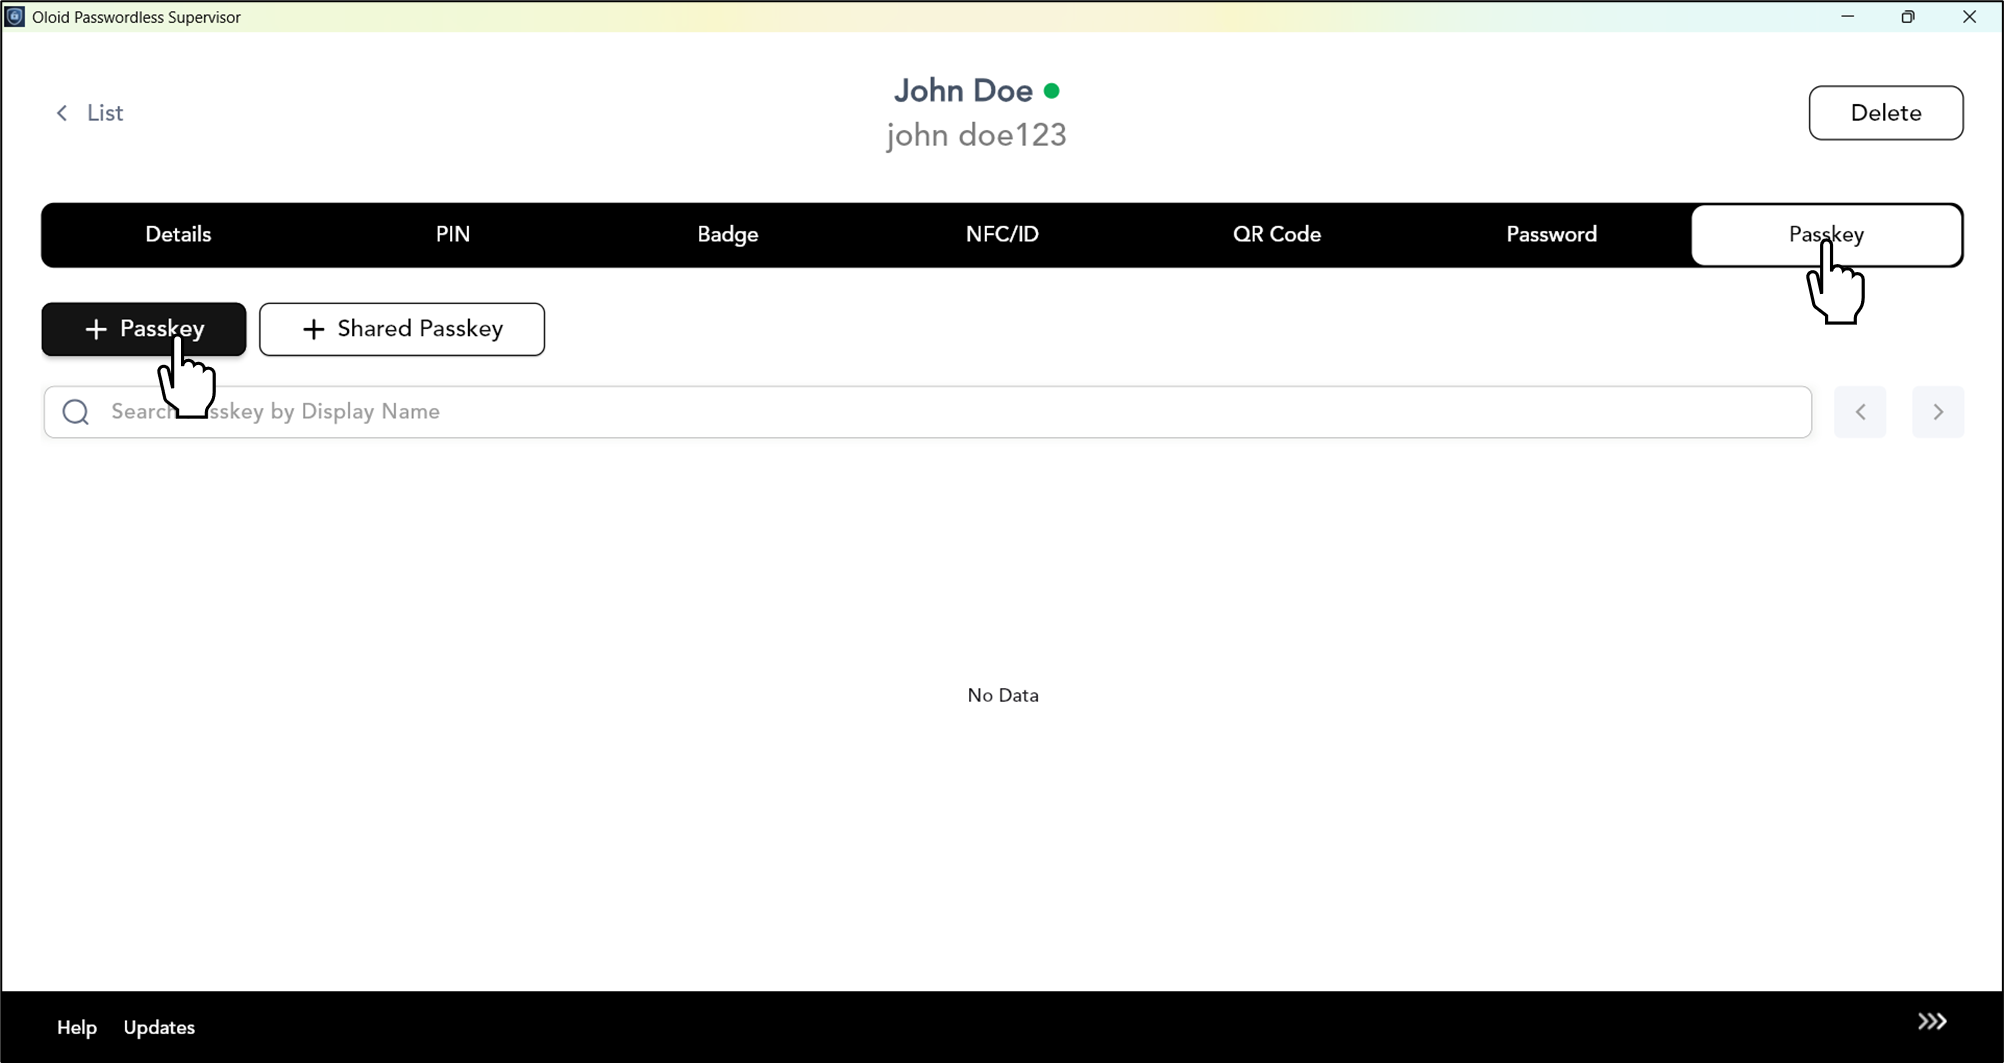Click the username text john doe123
The height and width of the screenshot is (1063, 2004).
click(976, 135)
